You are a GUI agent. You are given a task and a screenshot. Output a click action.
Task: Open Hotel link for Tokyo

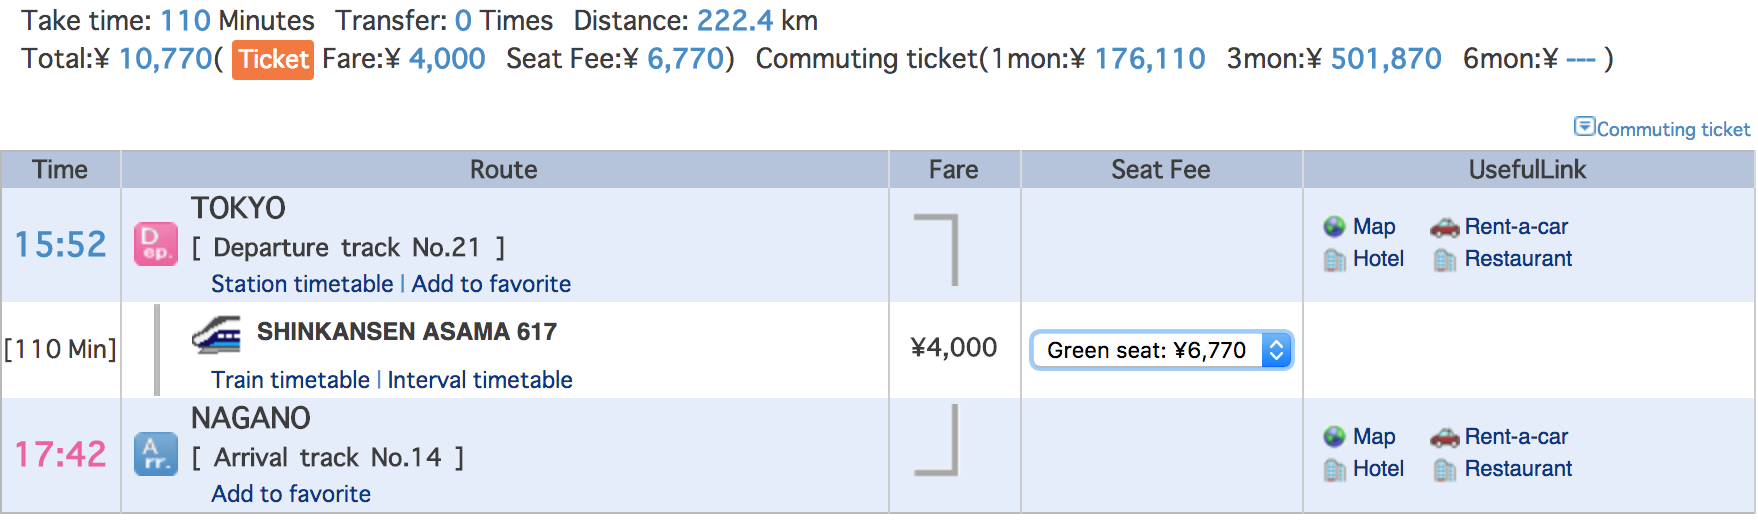pos(1378,259)
